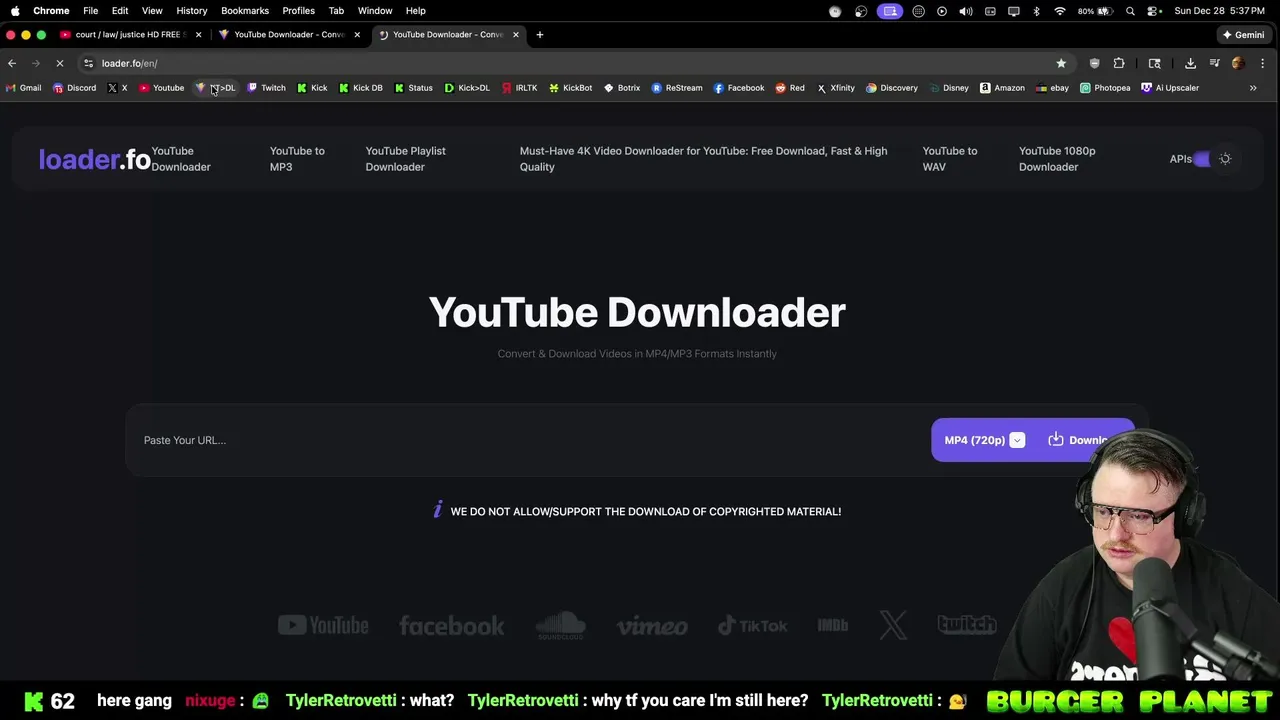Open the Facebook bookmark

pos(739,88)
